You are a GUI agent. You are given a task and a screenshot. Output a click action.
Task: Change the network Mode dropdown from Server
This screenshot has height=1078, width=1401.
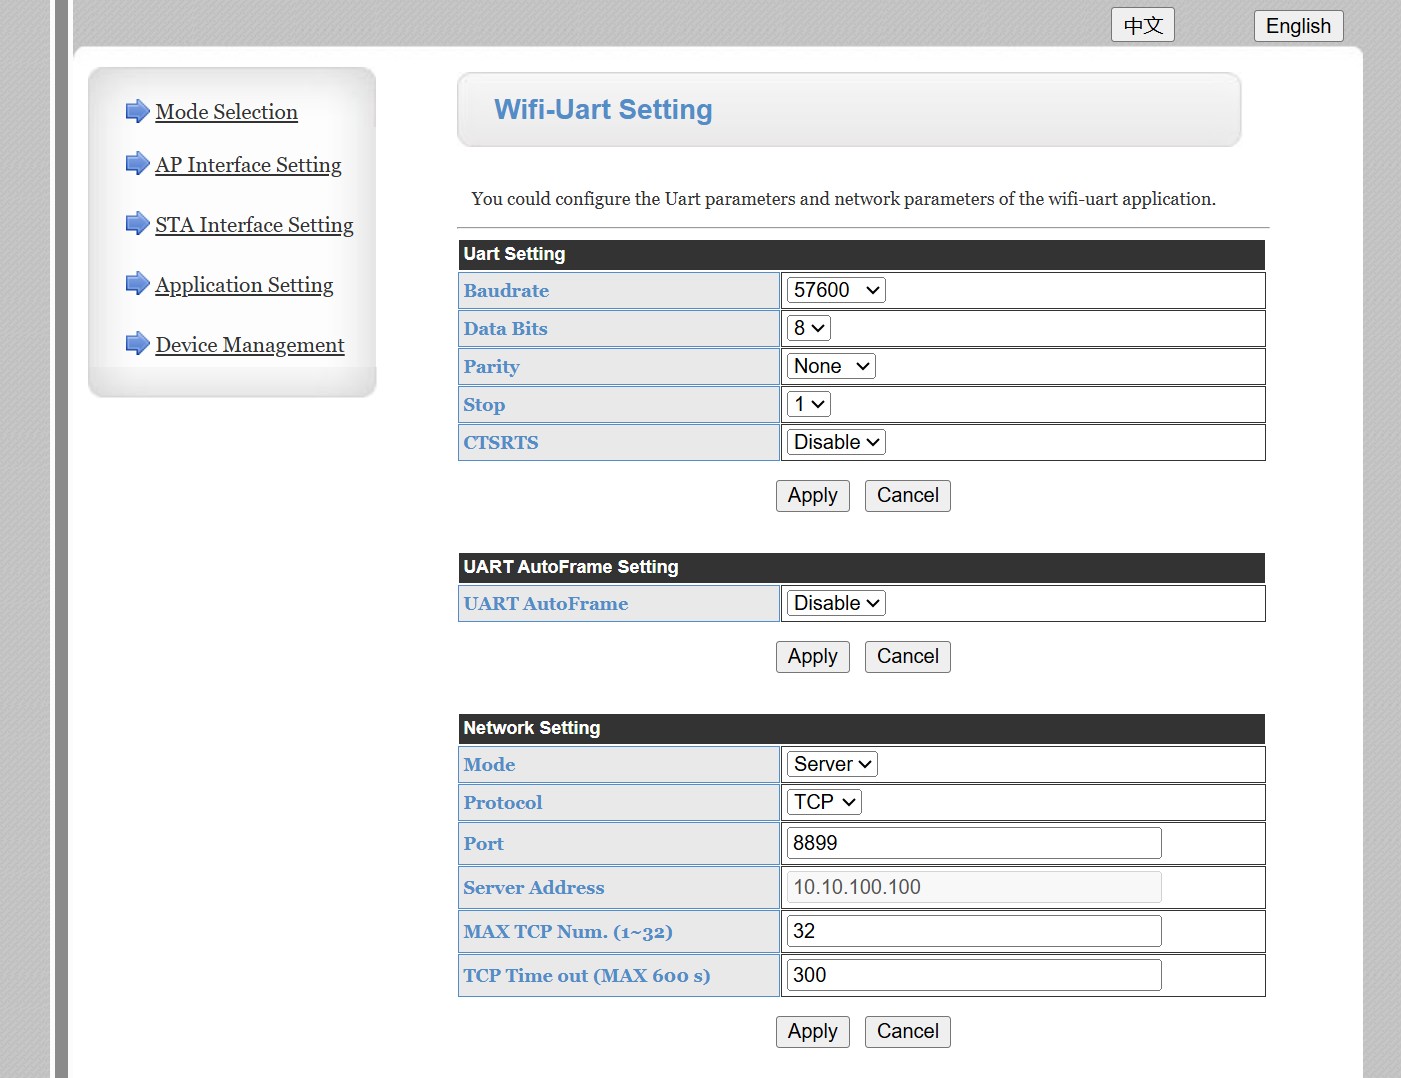(831, 764)
